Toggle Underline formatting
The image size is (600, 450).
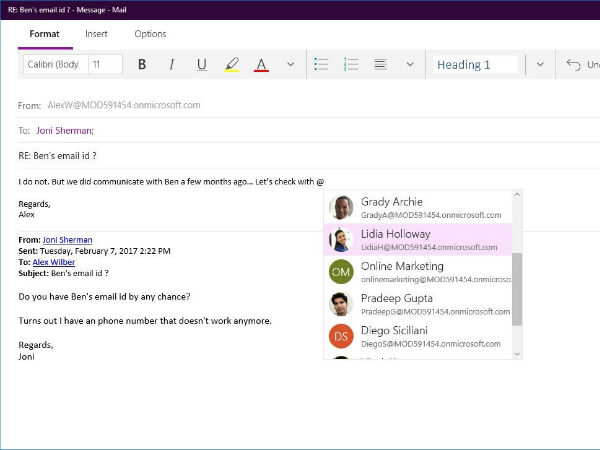[201, 65]
